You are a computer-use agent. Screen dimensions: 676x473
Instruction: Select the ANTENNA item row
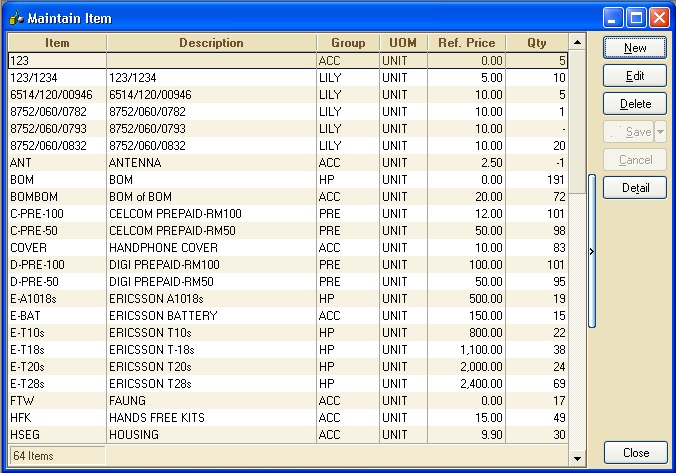[x=288, y=163]
